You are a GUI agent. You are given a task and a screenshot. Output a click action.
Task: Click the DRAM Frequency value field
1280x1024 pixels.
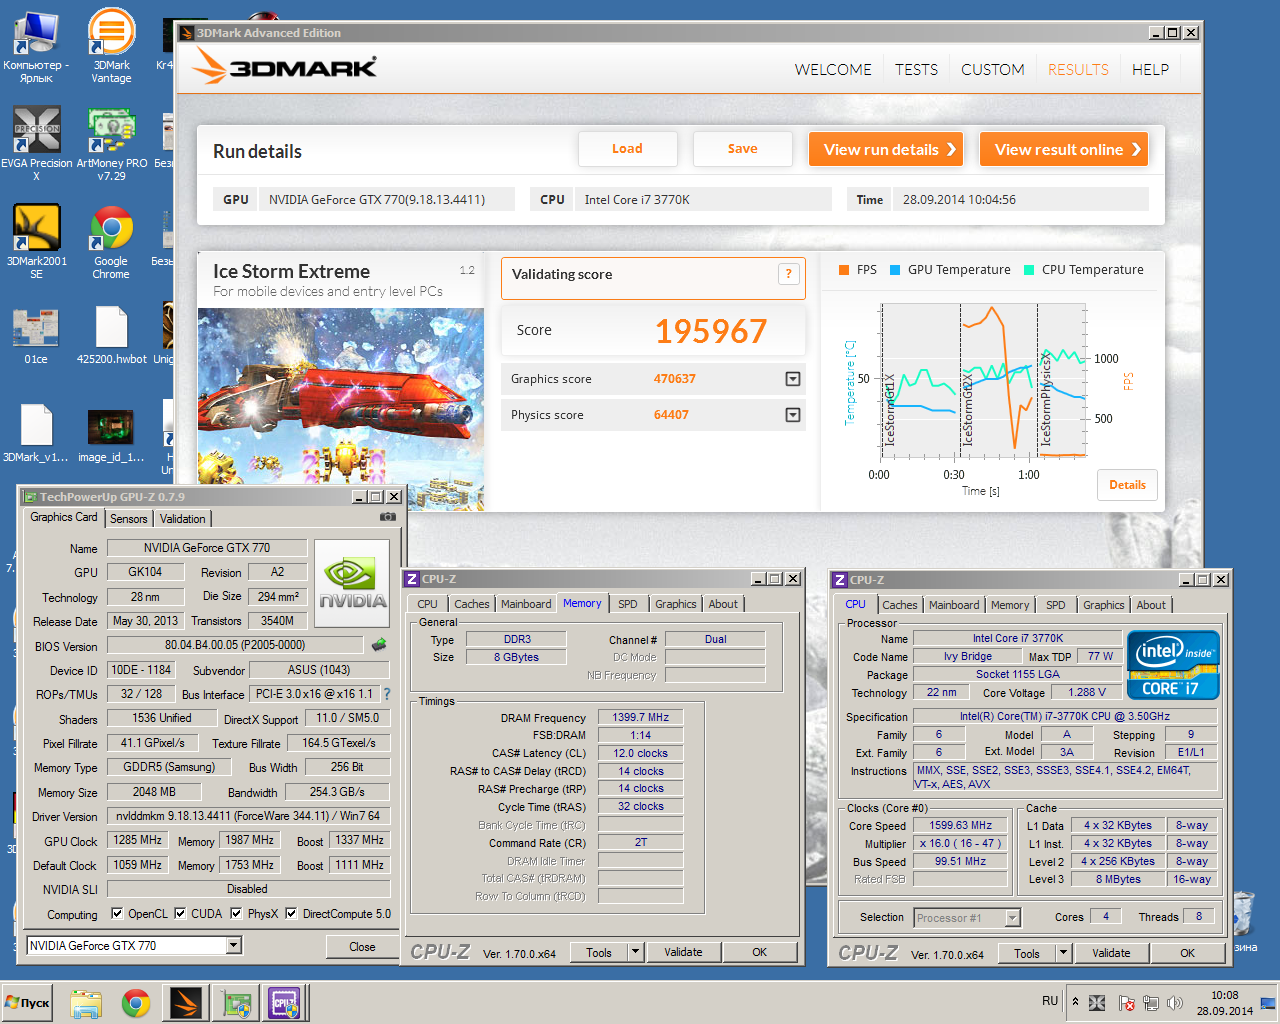tap(641, 717)
